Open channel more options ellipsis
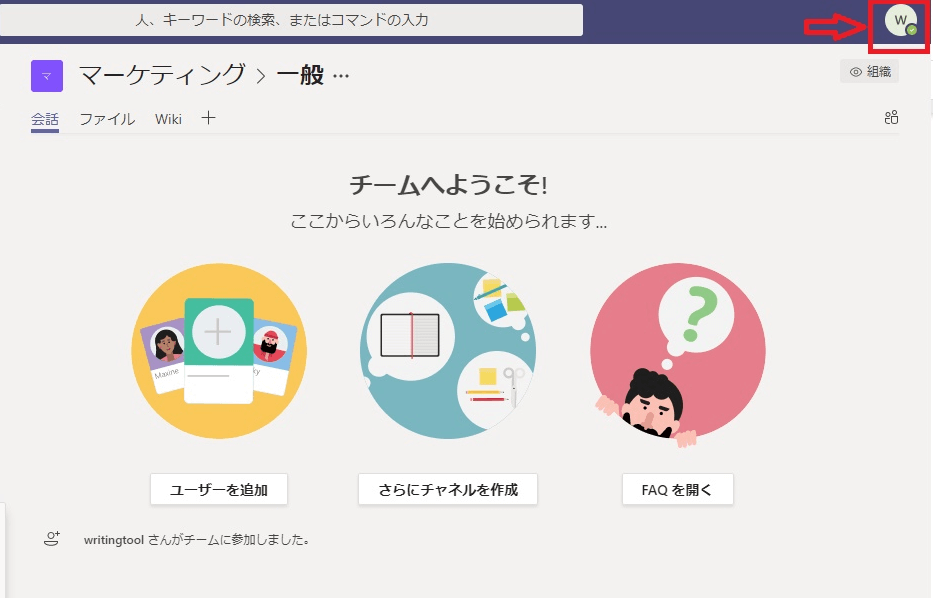The height and width of the screenshot is (598, 933). (x=341, y=75)
